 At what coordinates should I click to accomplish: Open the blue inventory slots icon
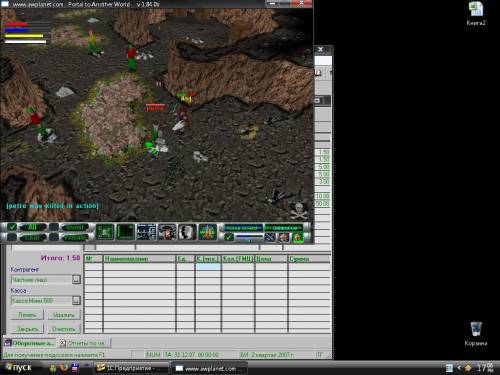pyautogui.click(x=146, y=232)
